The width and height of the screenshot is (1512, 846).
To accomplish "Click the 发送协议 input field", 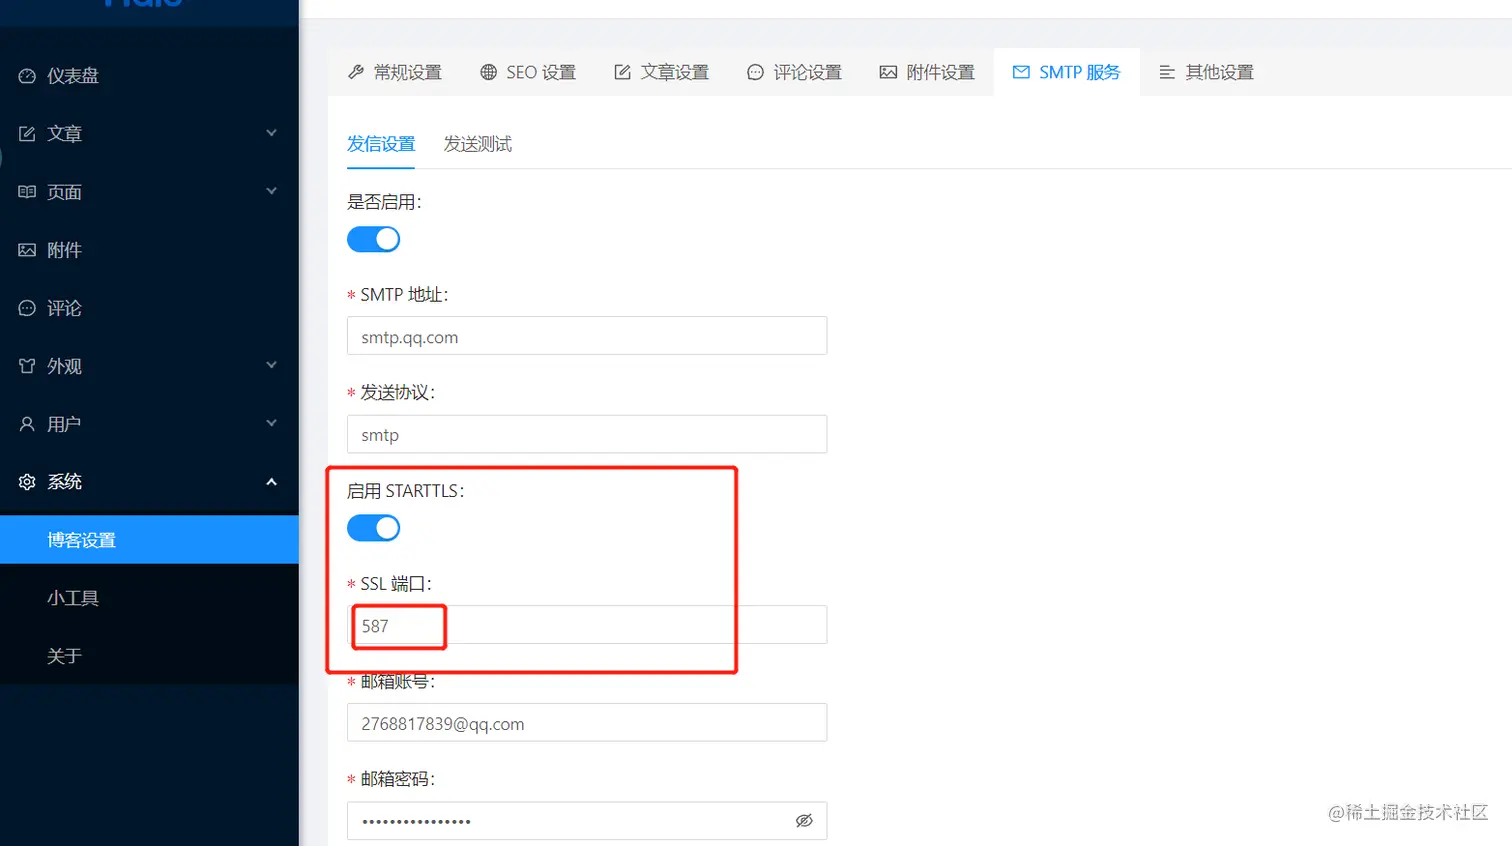I will pos(587,434).
